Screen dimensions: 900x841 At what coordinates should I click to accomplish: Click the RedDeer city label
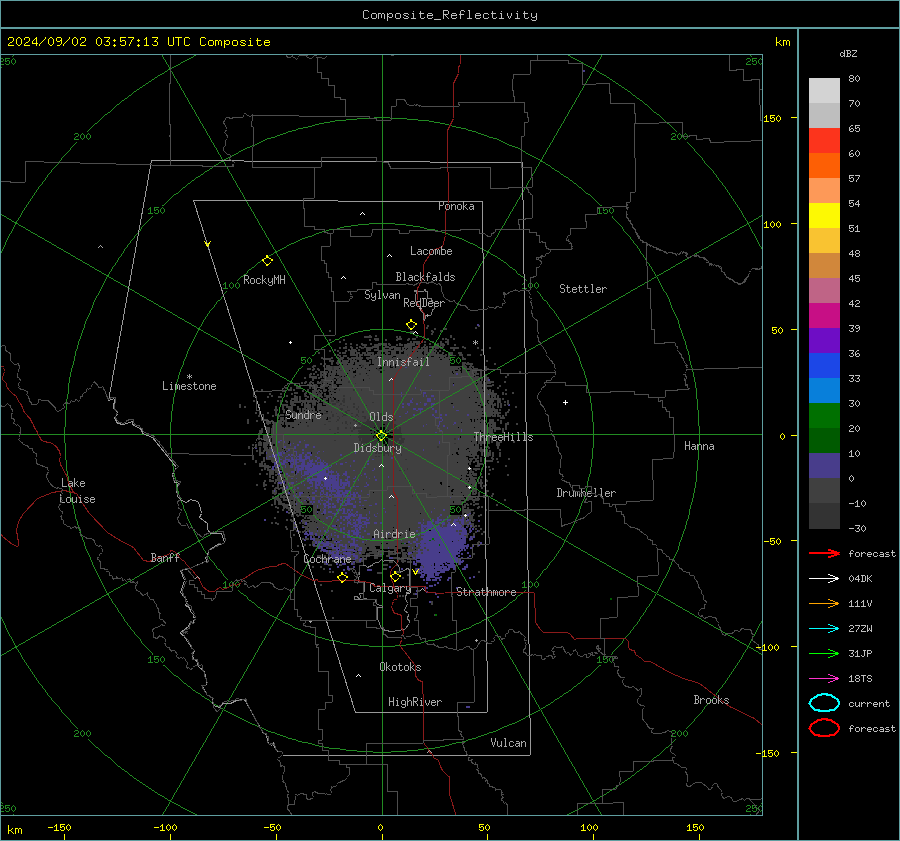[424, 303]
